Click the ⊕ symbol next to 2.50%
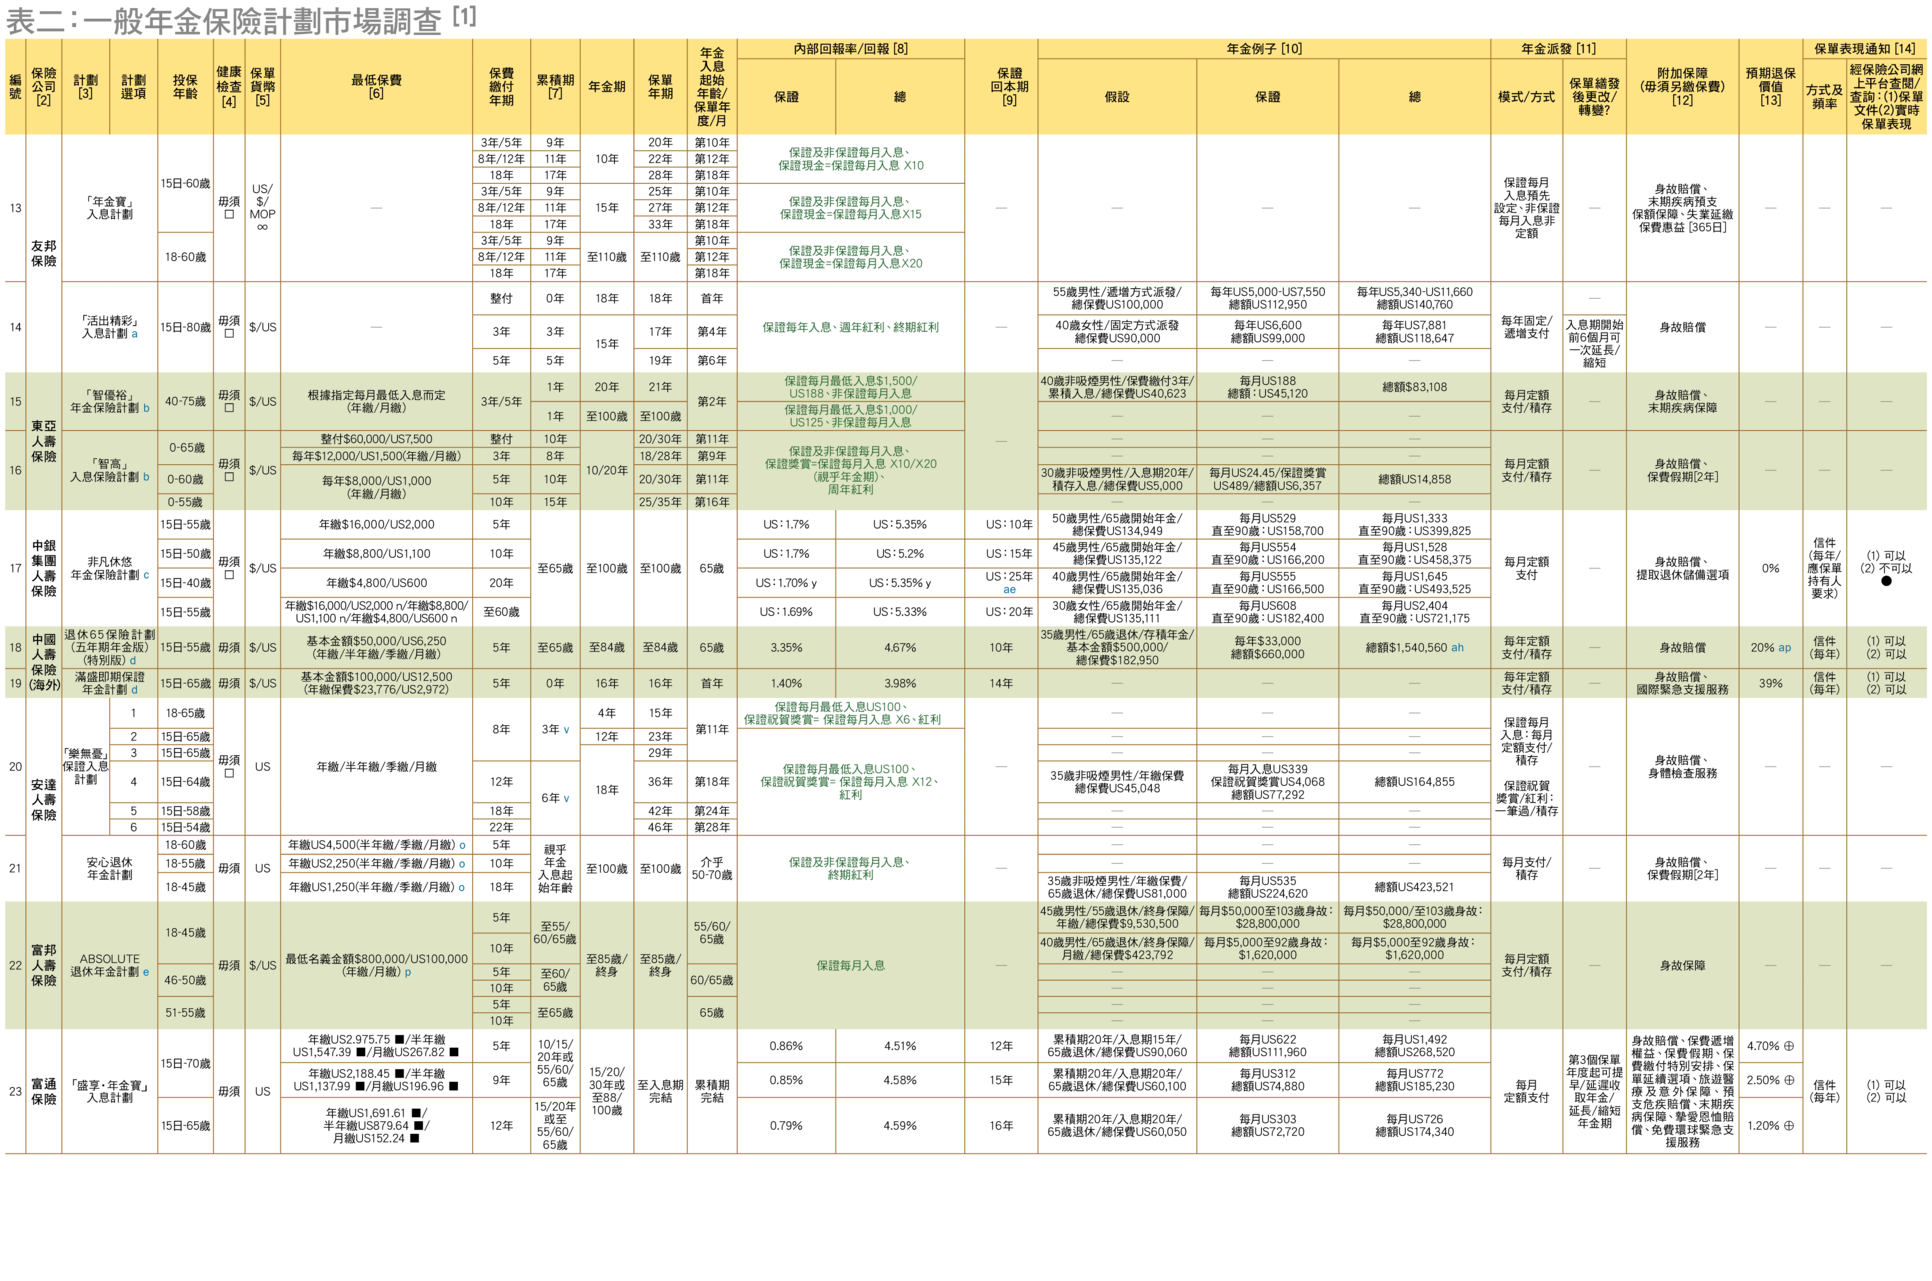 [1789, 1080]
